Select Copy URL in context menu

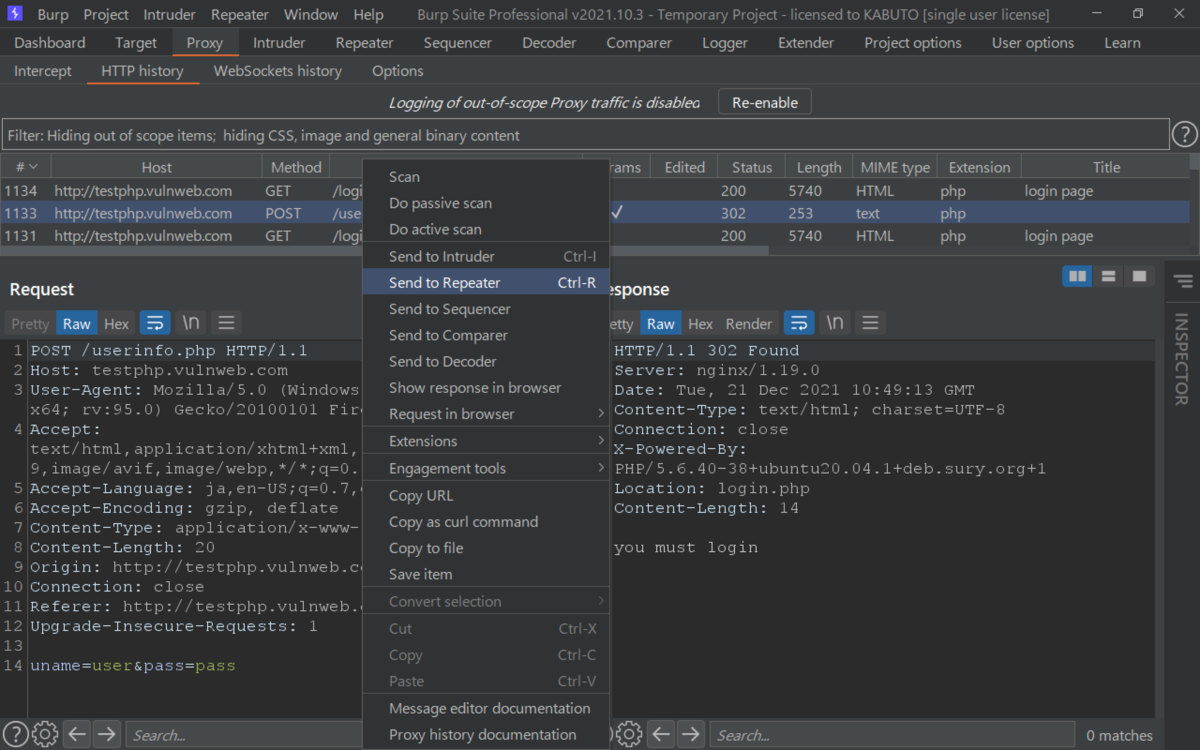[x=486, y=495]
